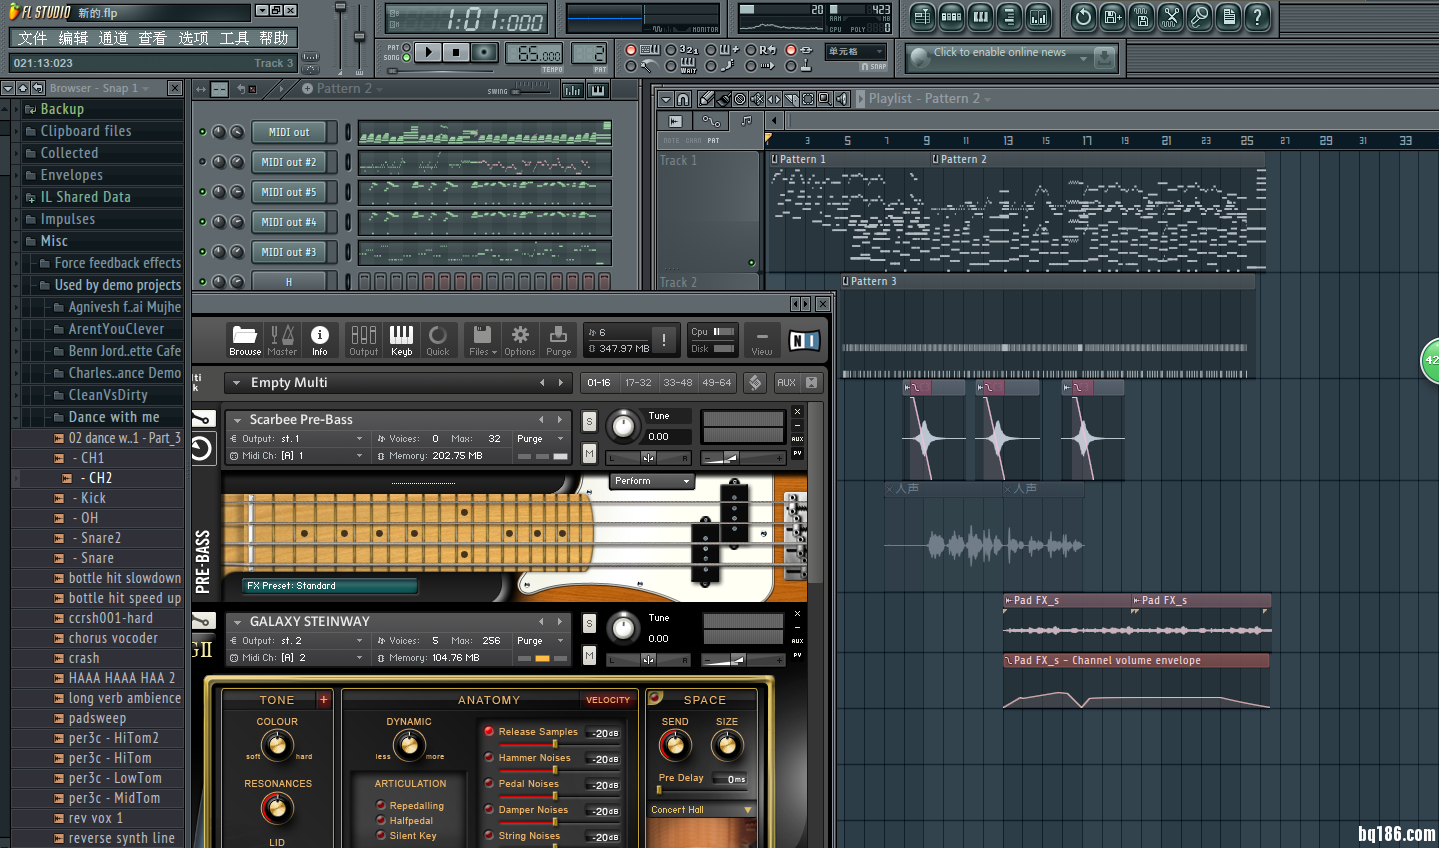Viewport: 1439px width, 848px height.
Task: Select playlist speaker playback tool icon
Action: click(842, 99)
